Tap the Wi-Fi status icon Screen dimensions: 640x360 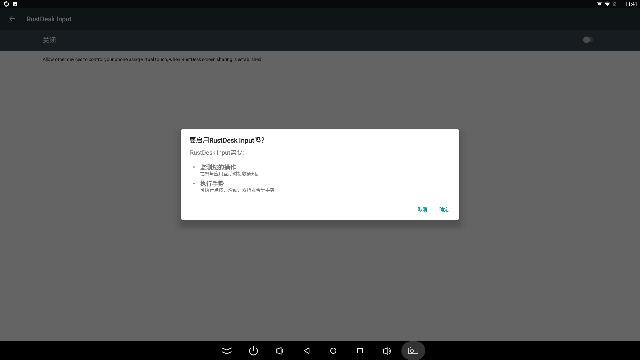click(607, 4)
